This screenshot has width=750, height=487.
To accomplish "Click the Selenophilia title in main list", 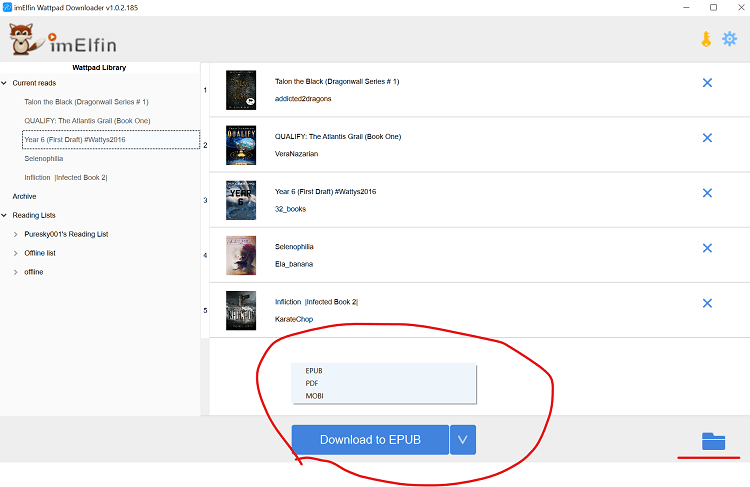I will pyautogui.click(x=294, y=246).
